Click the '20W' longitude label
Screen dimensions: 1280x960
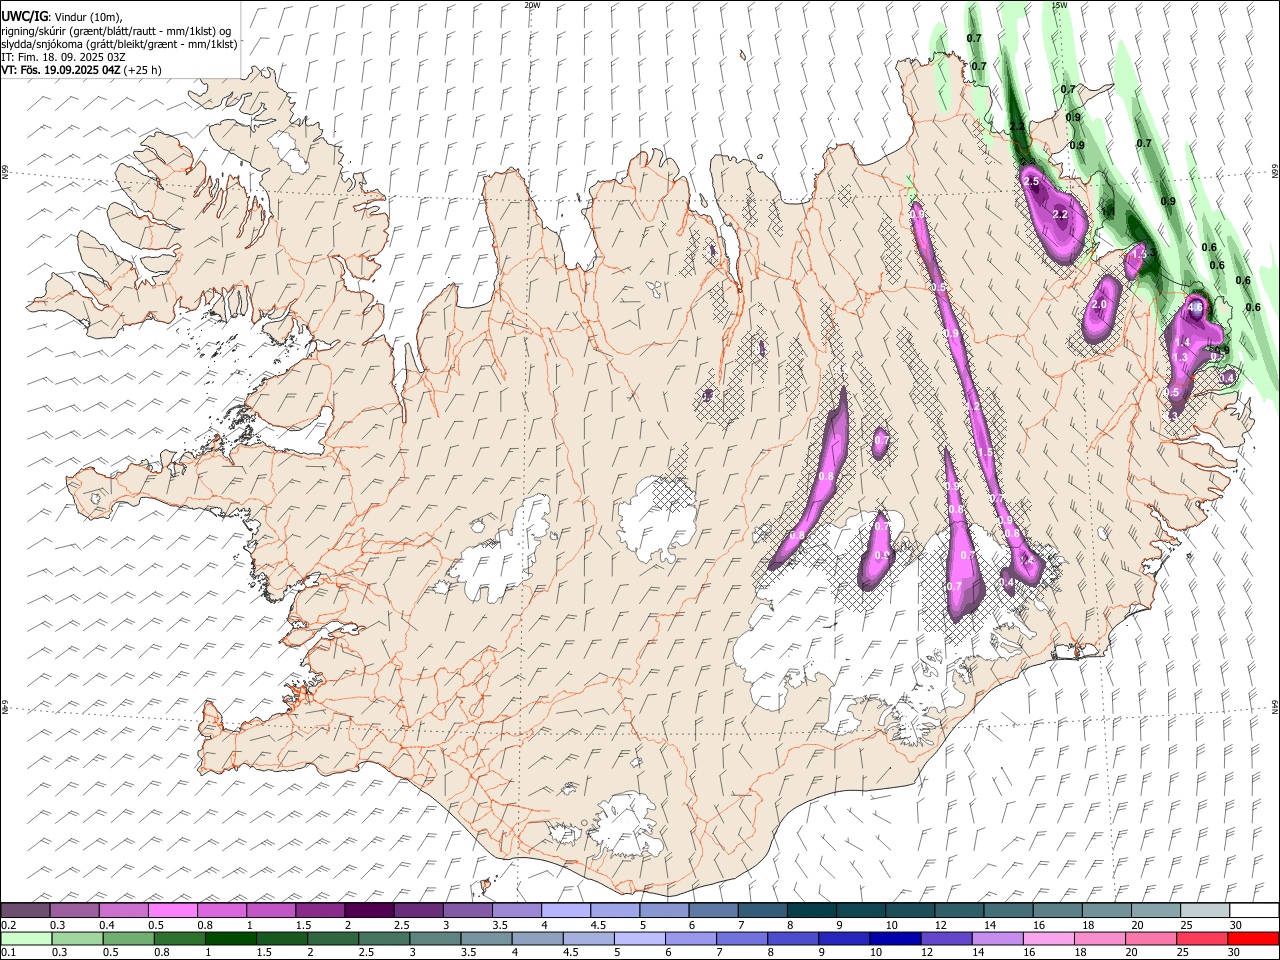click(x=532, y=5)
